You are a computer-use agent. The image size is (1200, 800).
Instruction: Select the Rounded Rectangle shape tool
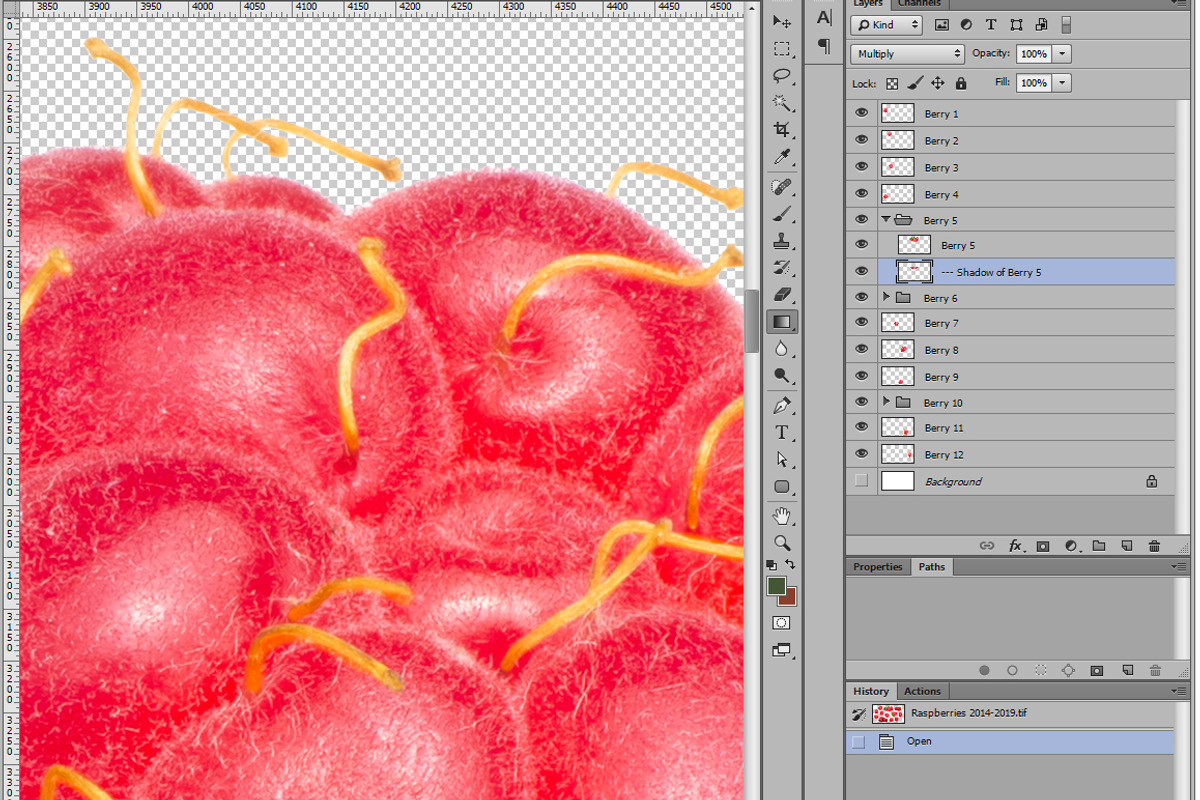pos(782,487)
